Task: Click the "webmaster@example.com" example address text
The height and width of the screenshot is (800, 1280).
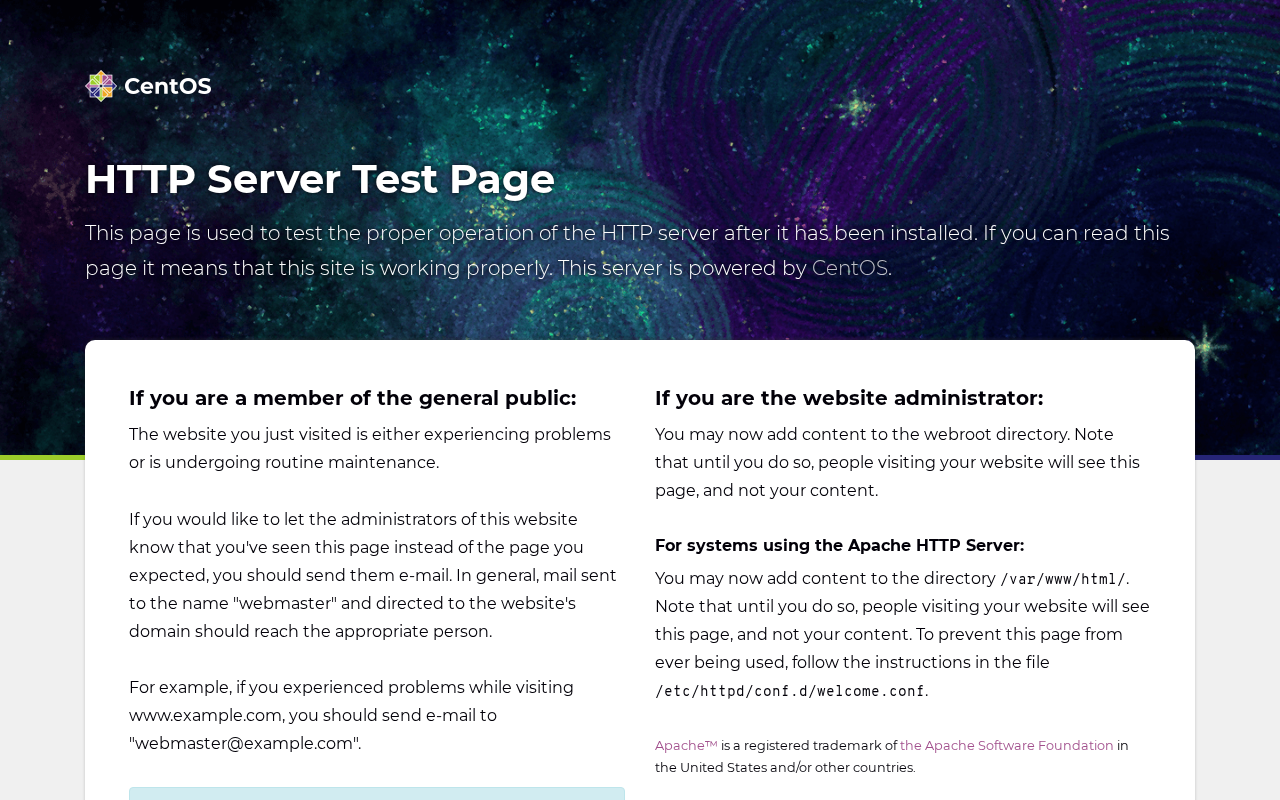Action: point(245,743)
